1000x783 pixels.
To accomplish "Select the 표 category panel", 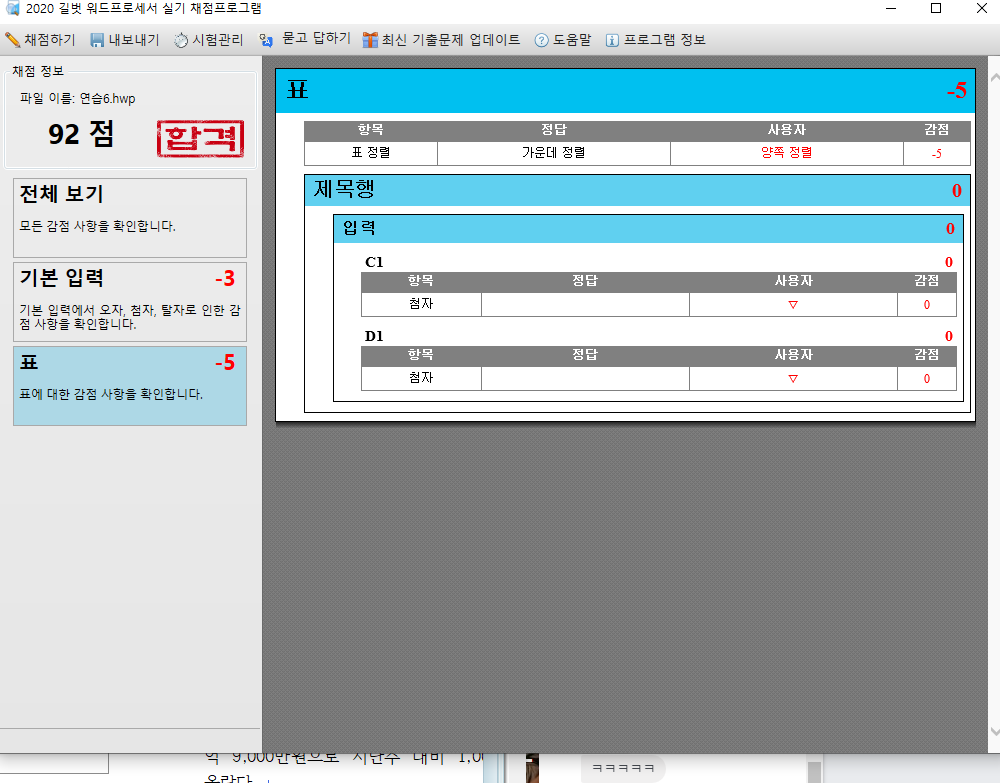I will [130, 386].
